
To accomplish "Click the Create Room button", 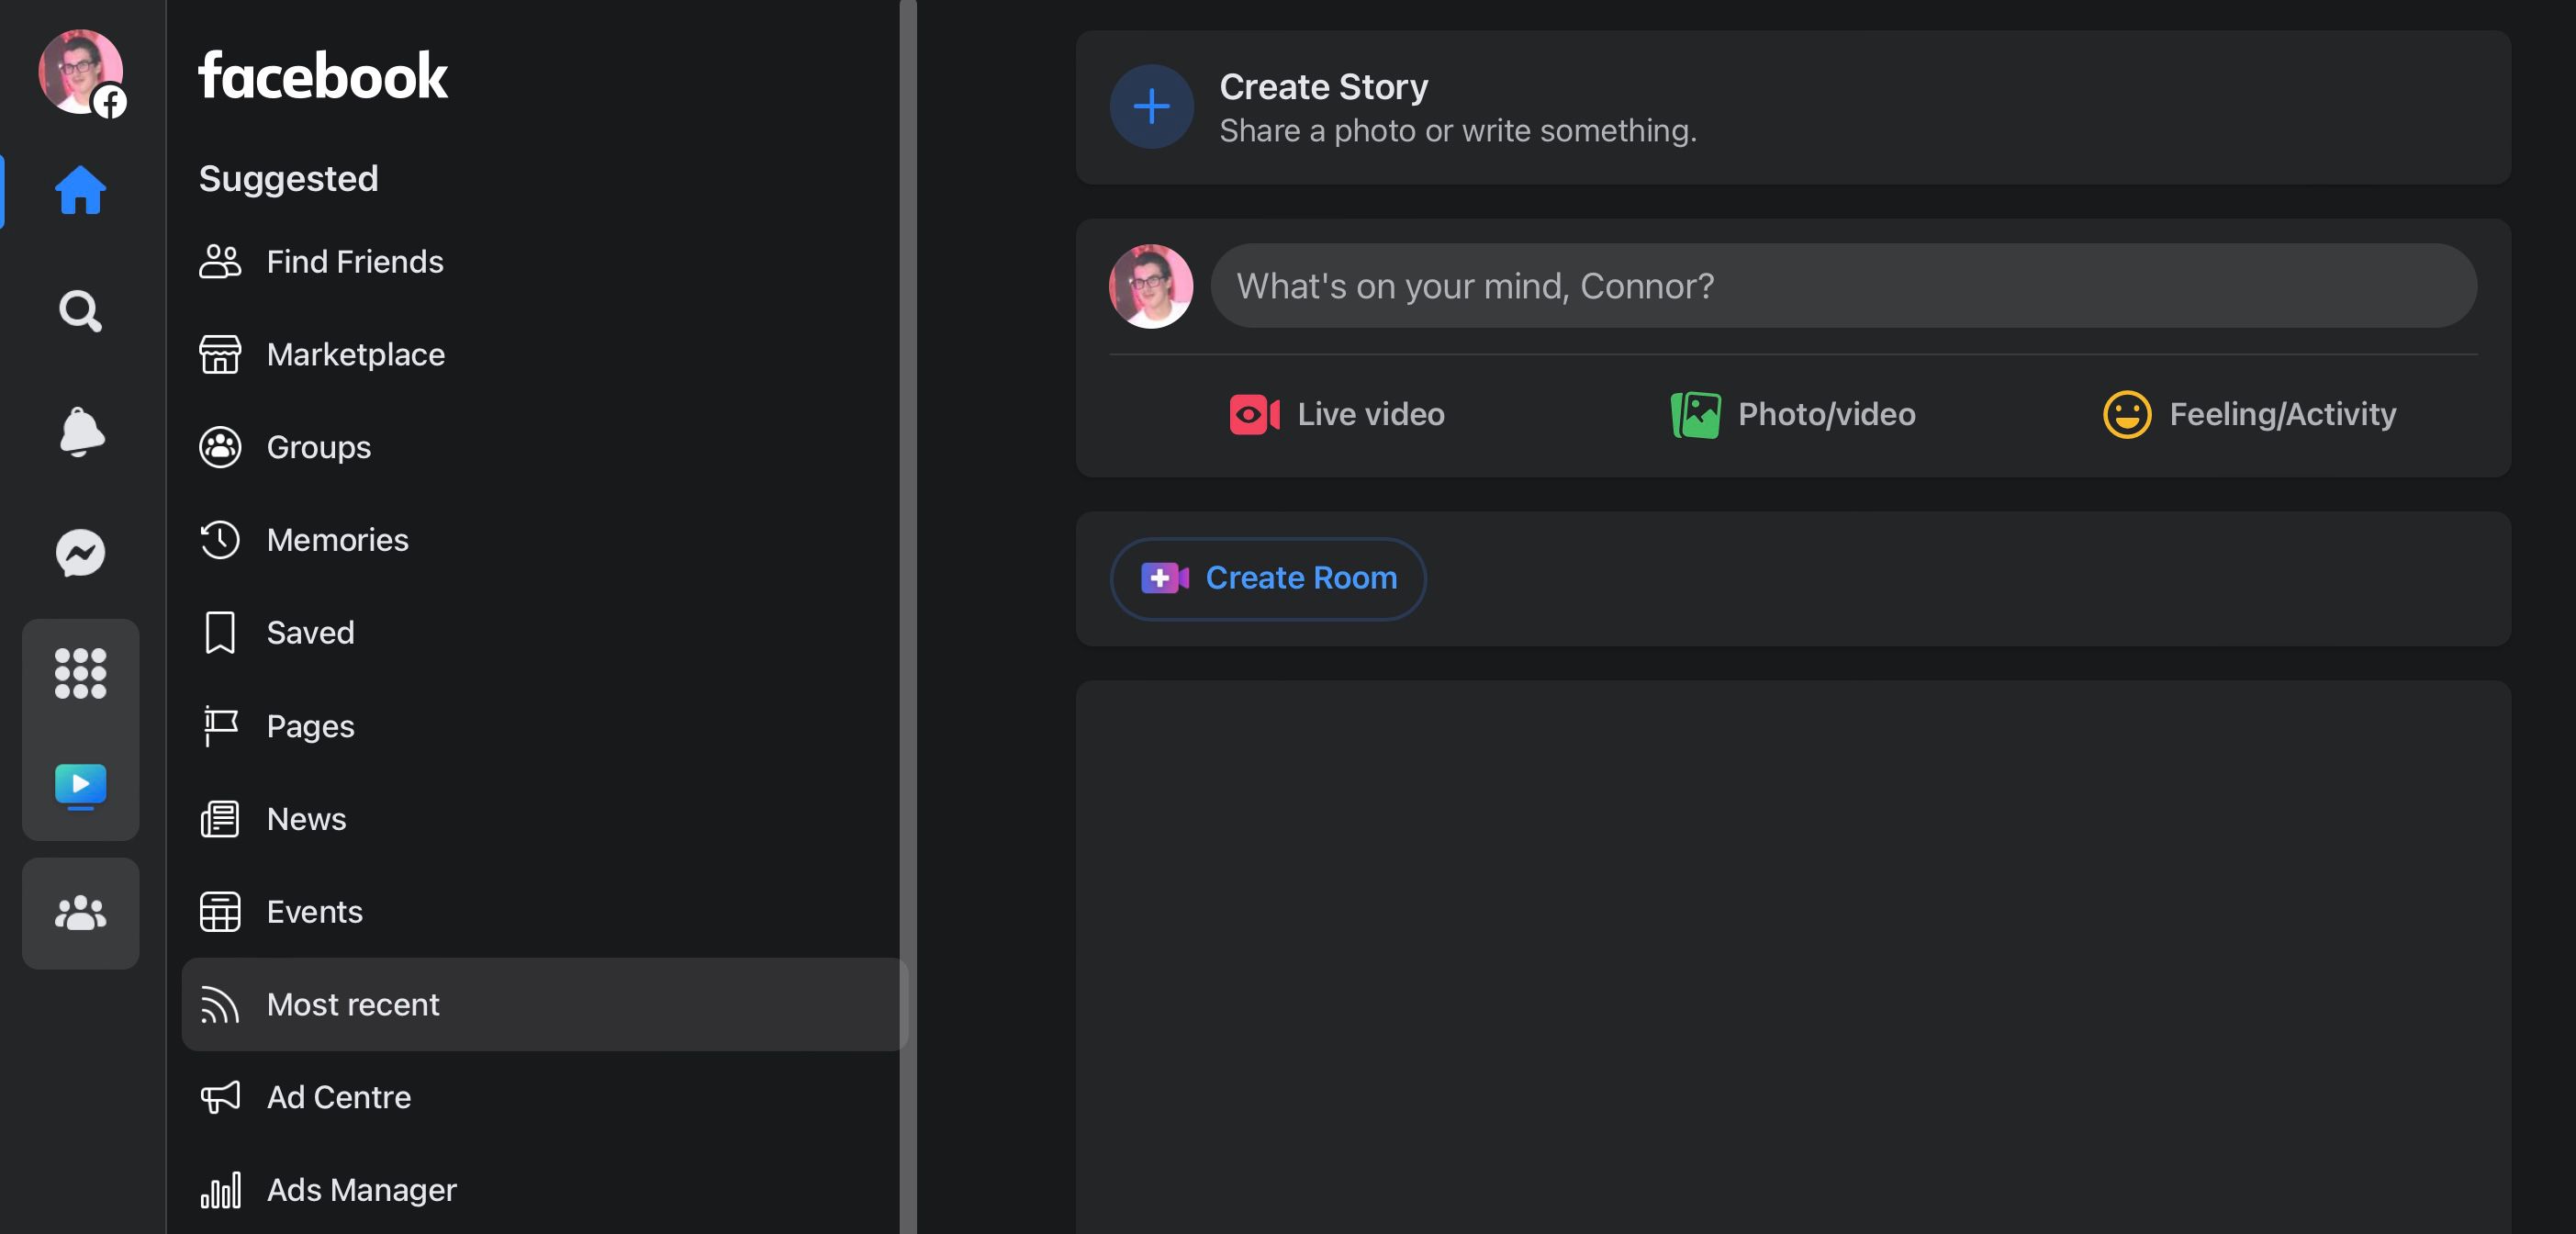I will coord(1267,578).
